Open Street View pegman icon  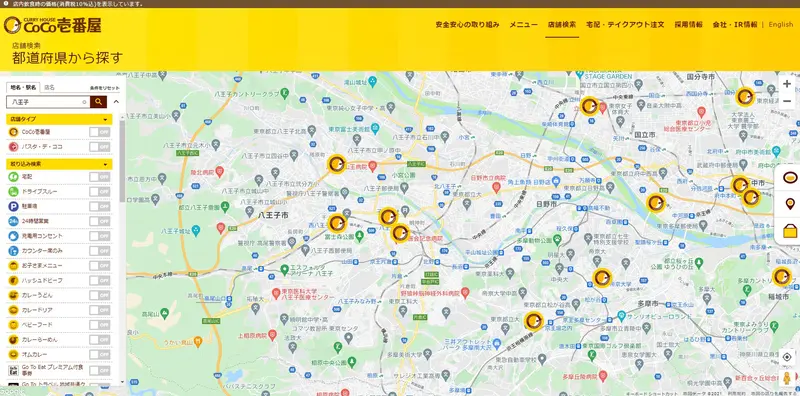click(787, 378)
